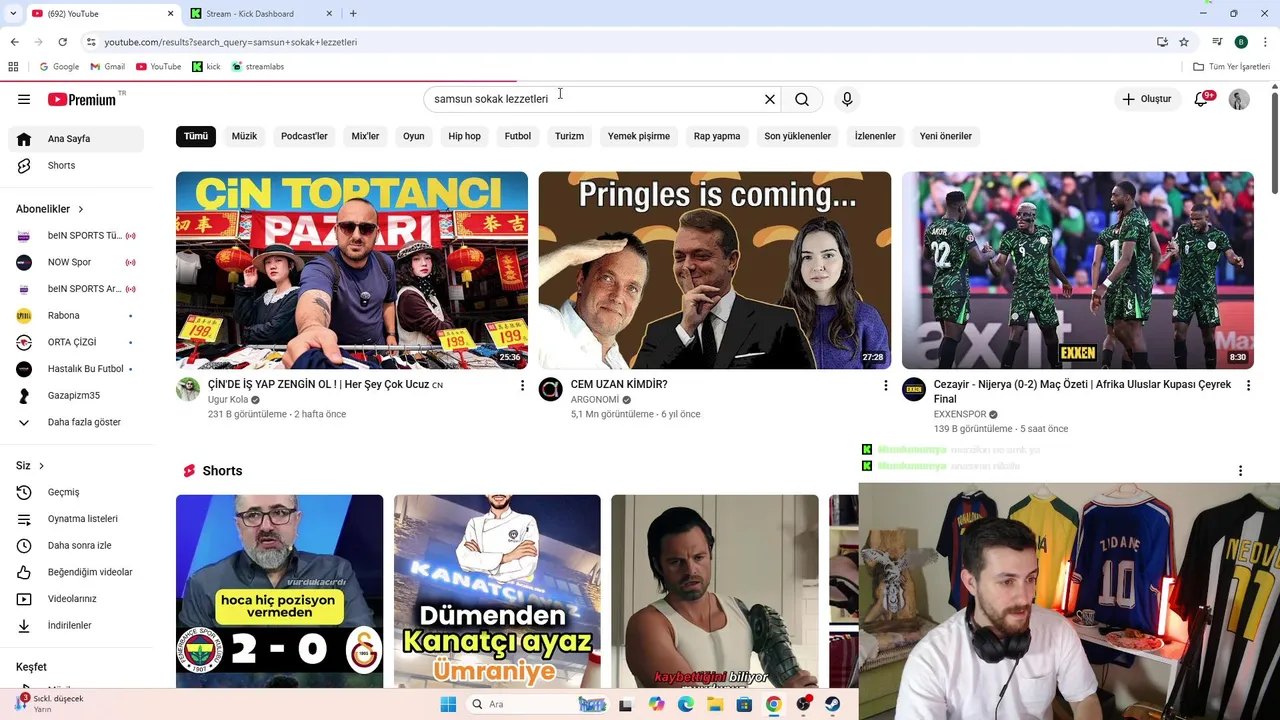
Task: Open the Windows Start menu
Action: [x=448, y=704]
